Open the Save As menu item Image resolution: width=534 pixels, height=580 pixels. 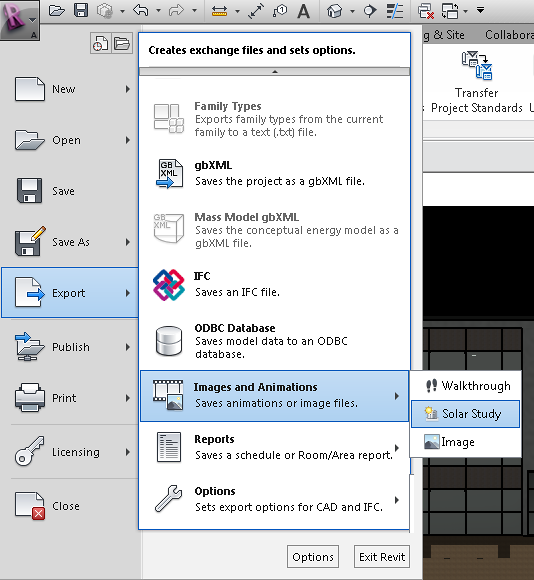70,242
